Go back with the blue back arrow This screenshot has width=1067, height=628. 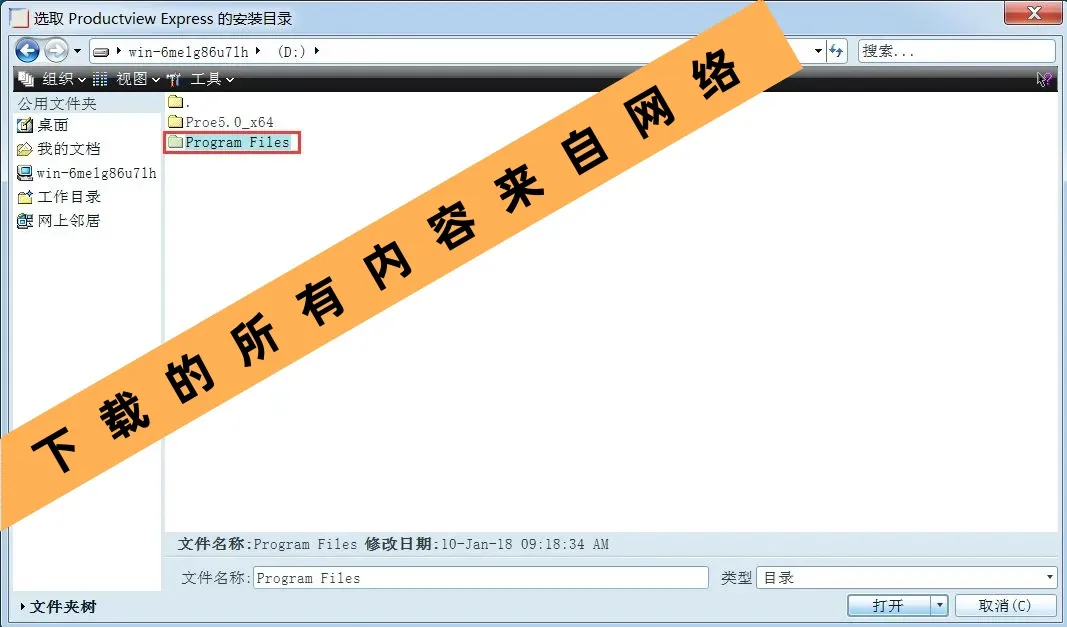click(x=27, y=50)
